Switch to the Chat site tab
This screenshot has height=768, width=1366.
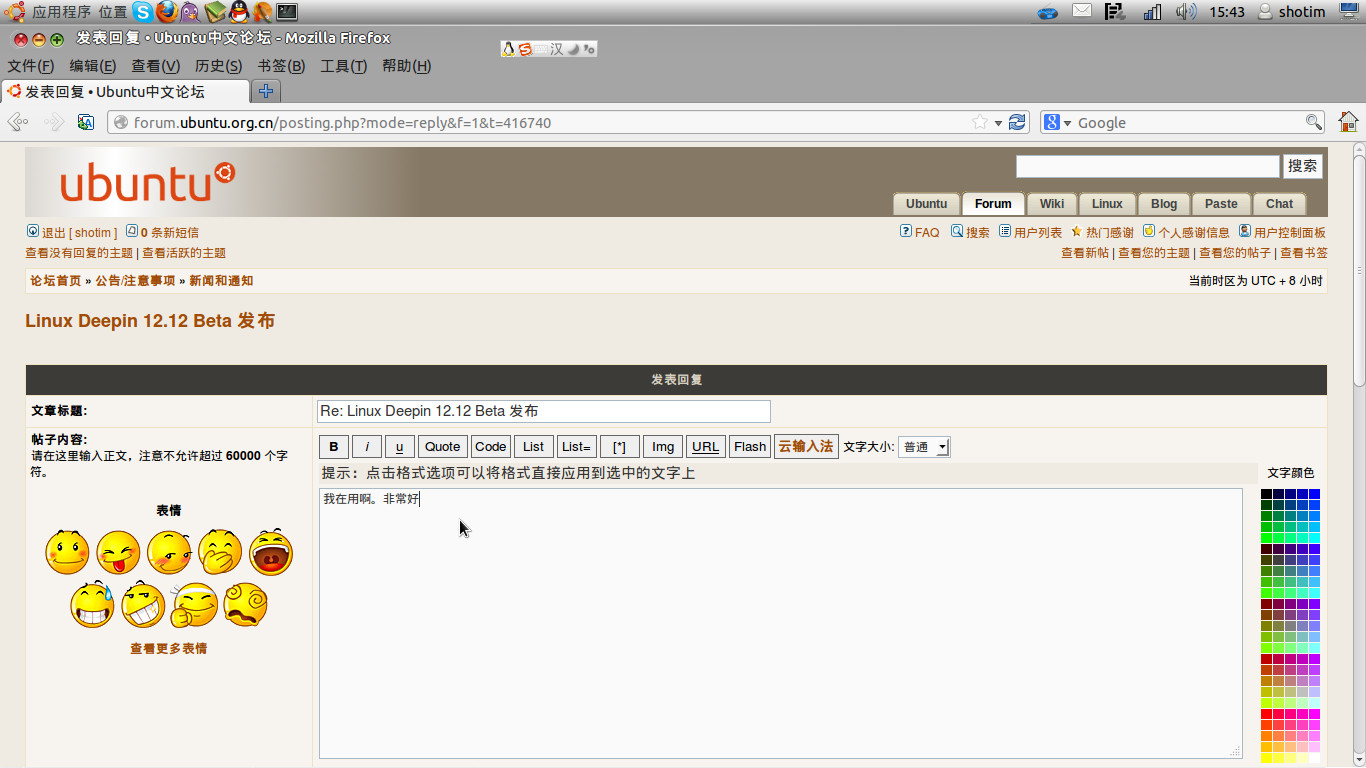(x=1280, y=204)
